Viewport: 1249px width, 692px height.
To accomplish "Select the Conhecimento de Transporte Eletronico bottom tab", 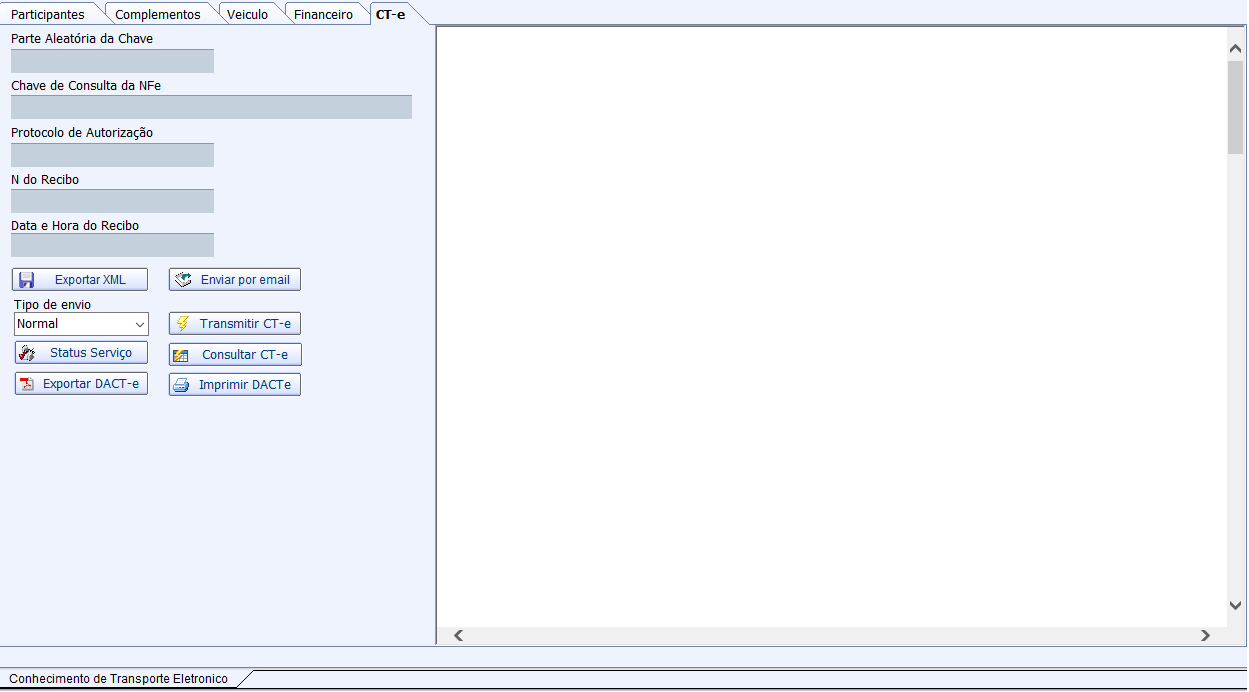I will click(118, 679).
